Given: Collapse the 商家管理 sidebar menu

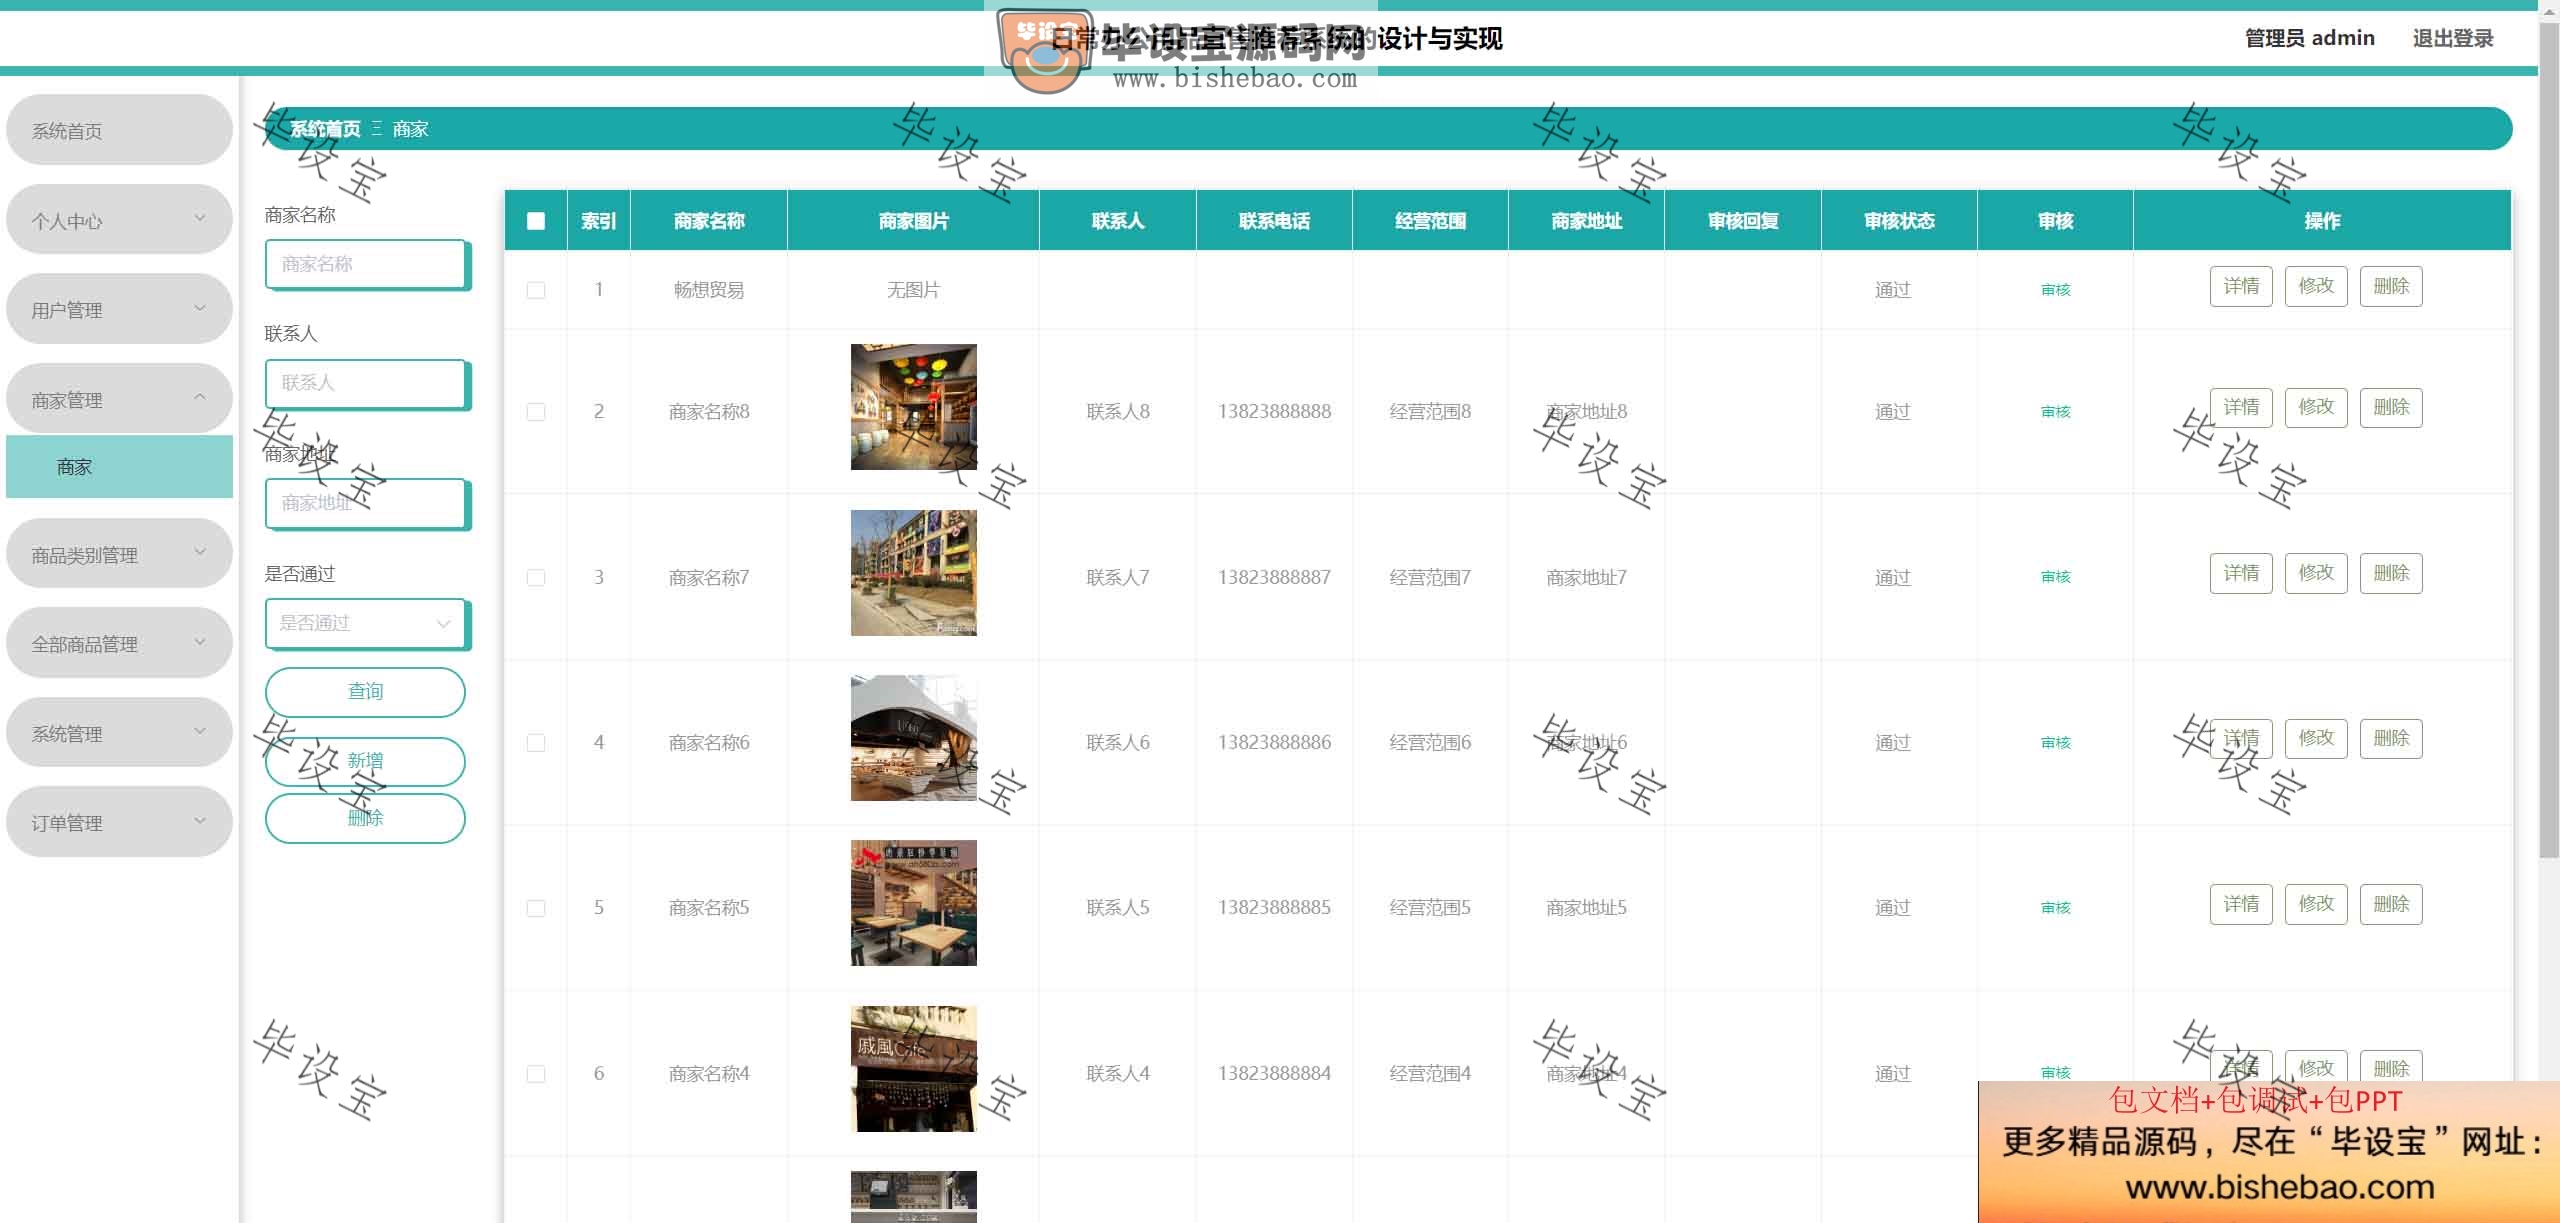Looking at the screenshot, I should point(119,399).
